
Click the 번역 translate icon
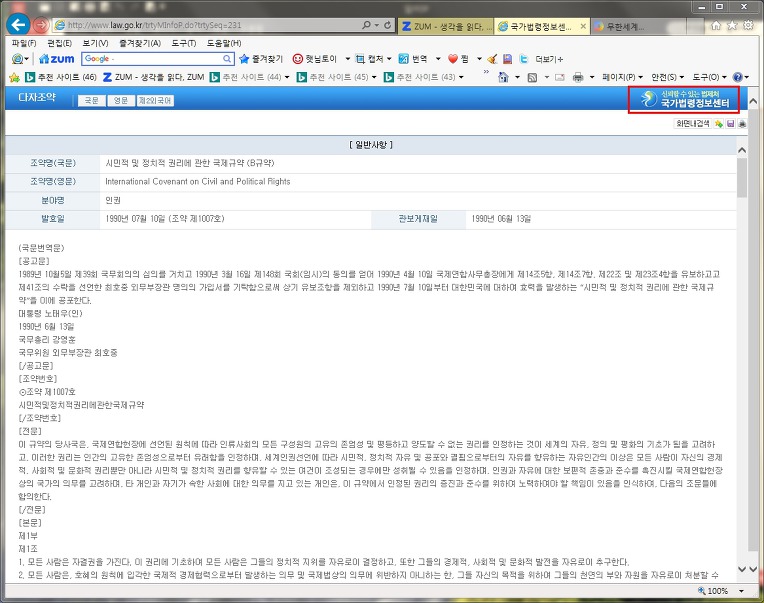click(403, 59)
